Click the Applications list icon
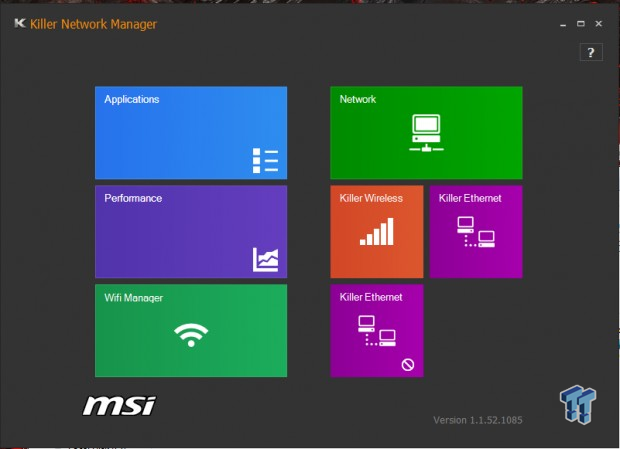This screenshot has height=449, width=620. pyautogui.click(x=265, y=160)
